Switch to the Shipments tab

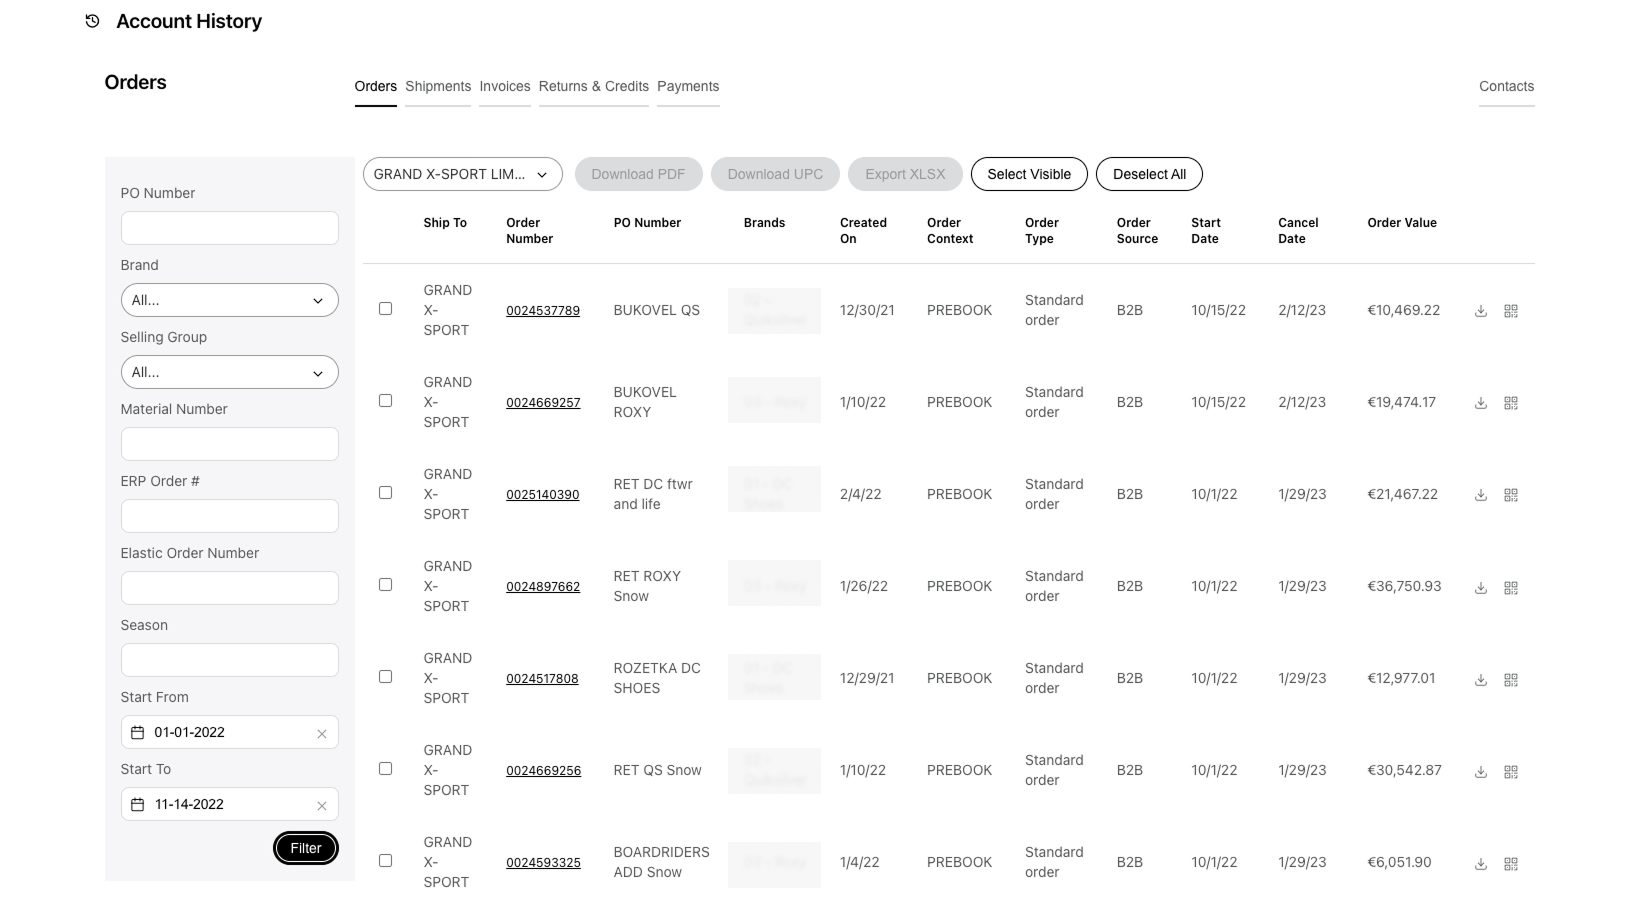click(438, 87)
